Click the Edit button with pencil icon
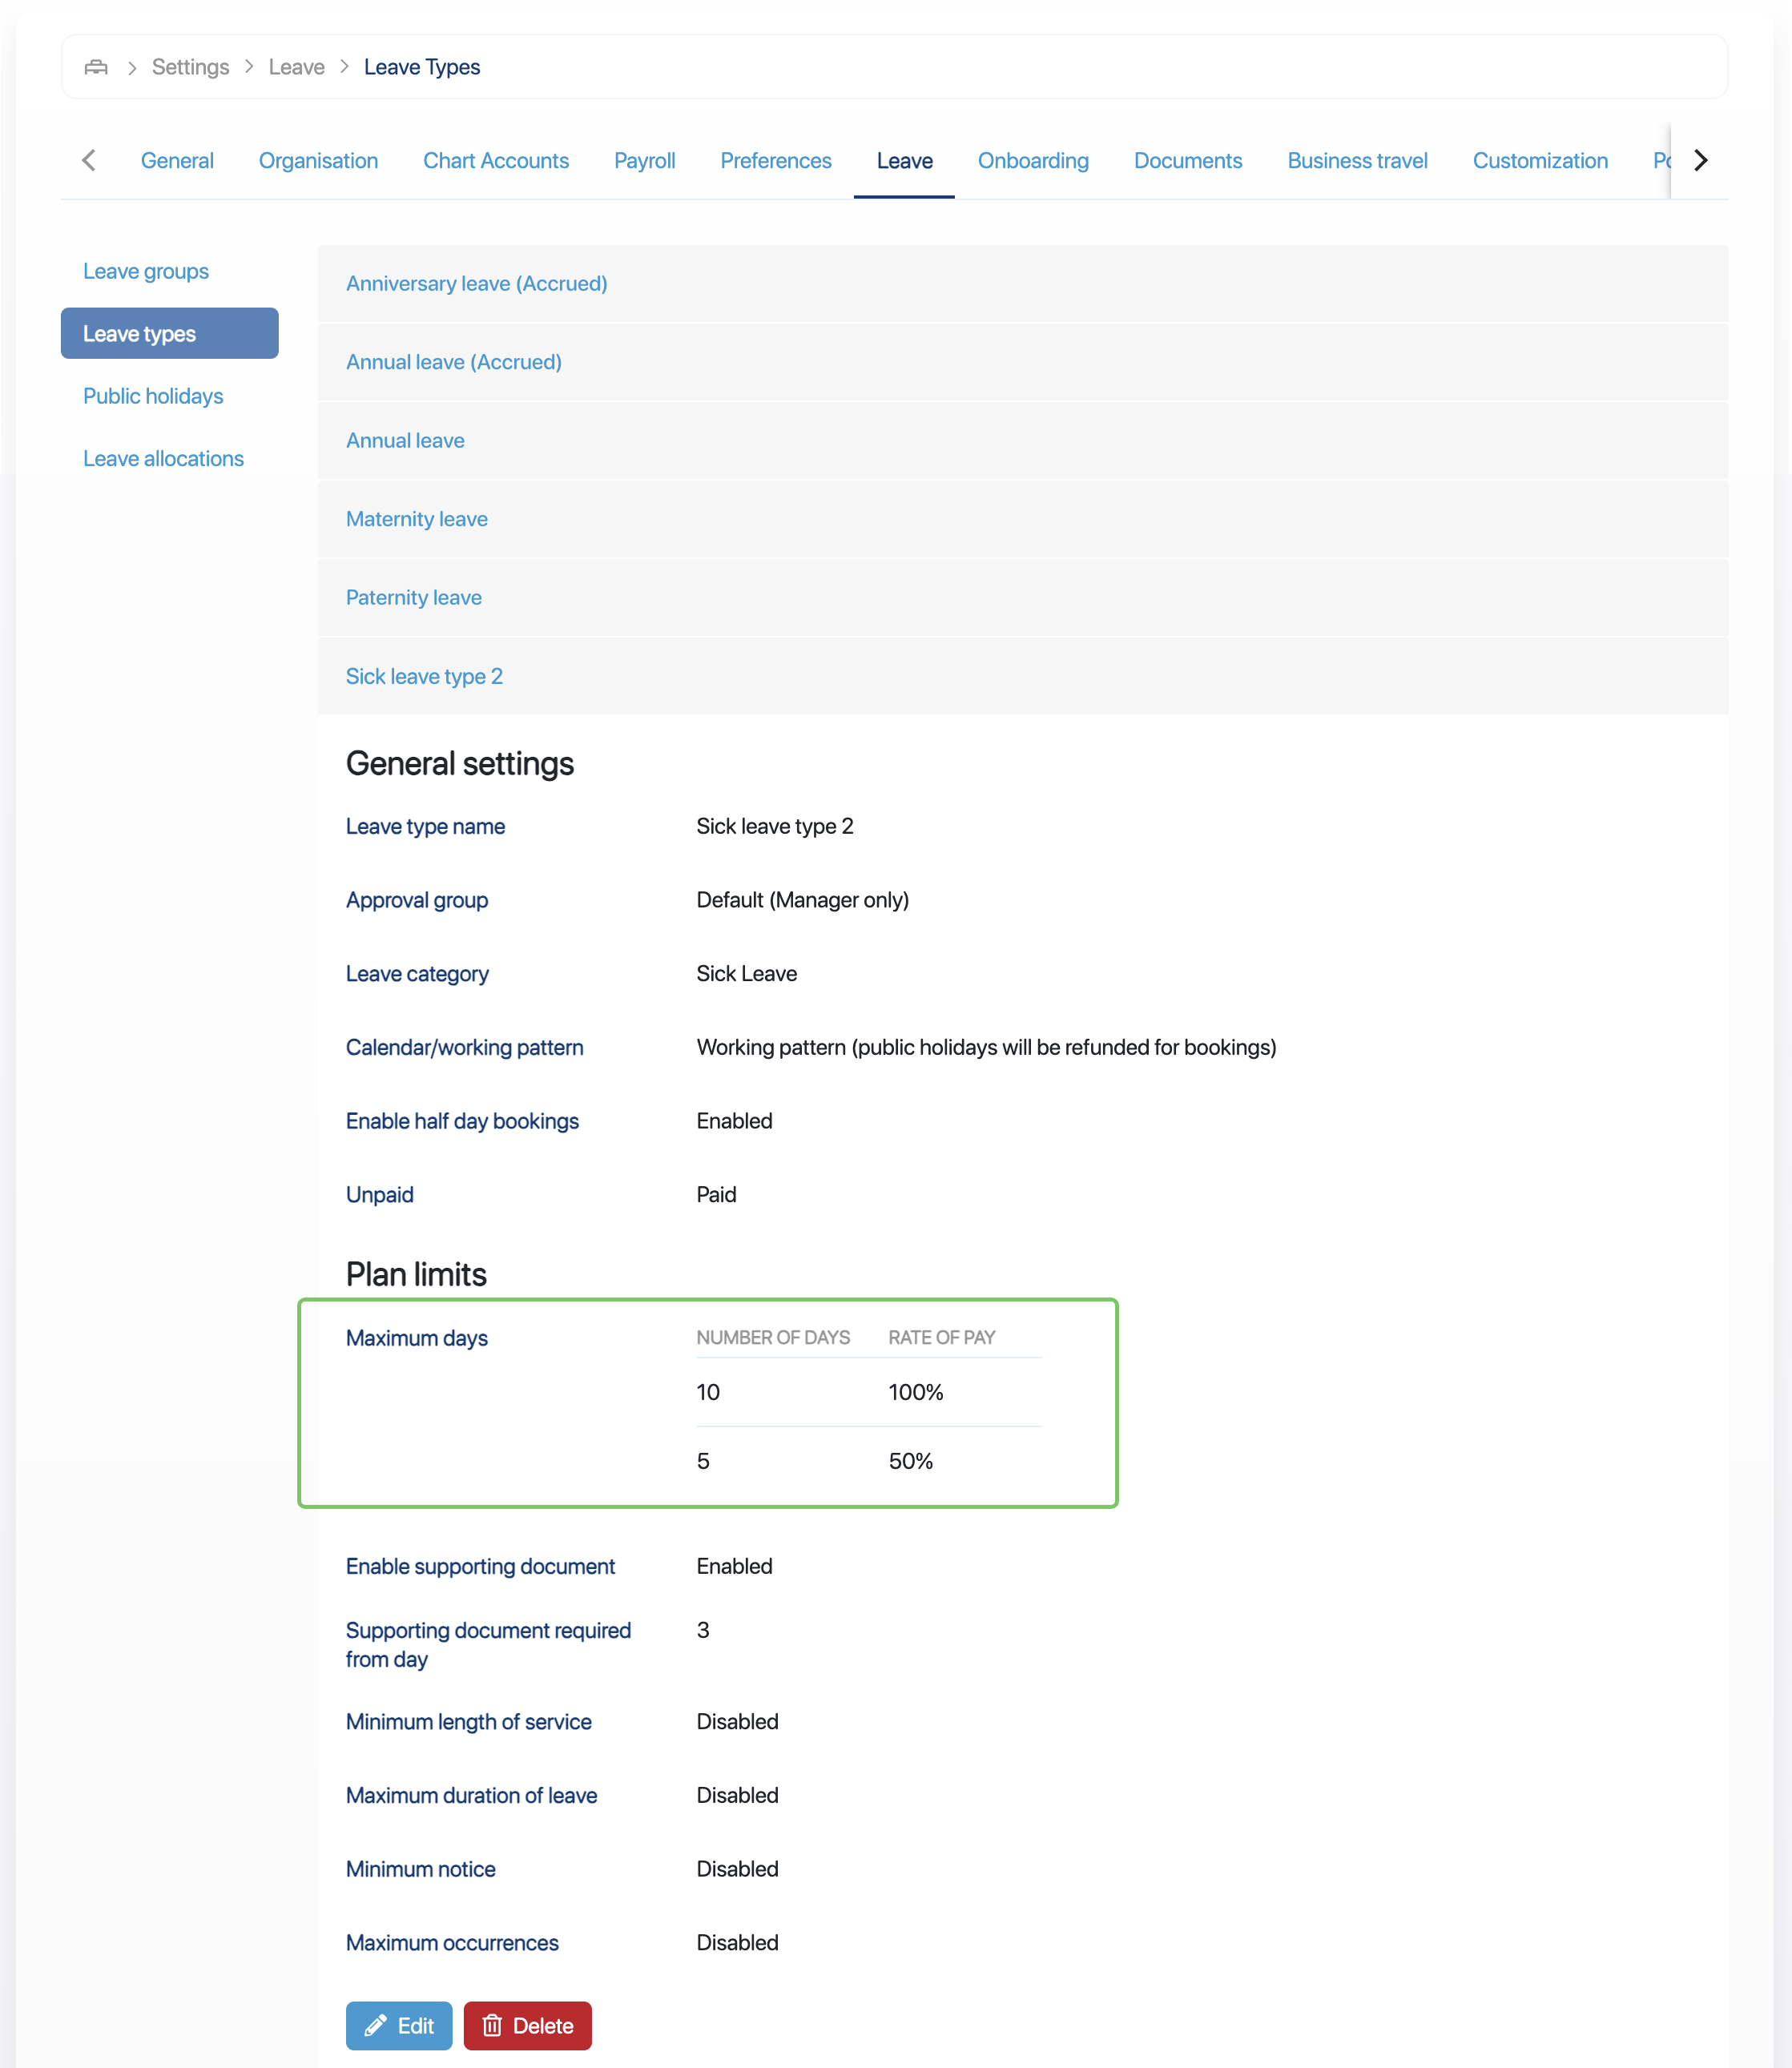 click(x=398, y=2025)
